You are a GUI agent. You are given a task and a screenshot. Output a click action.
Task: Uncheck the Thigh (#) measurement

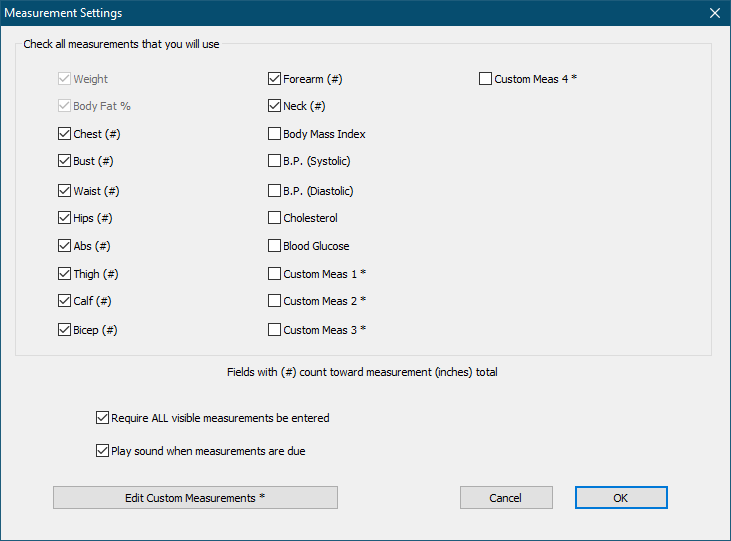click(65, 274)
